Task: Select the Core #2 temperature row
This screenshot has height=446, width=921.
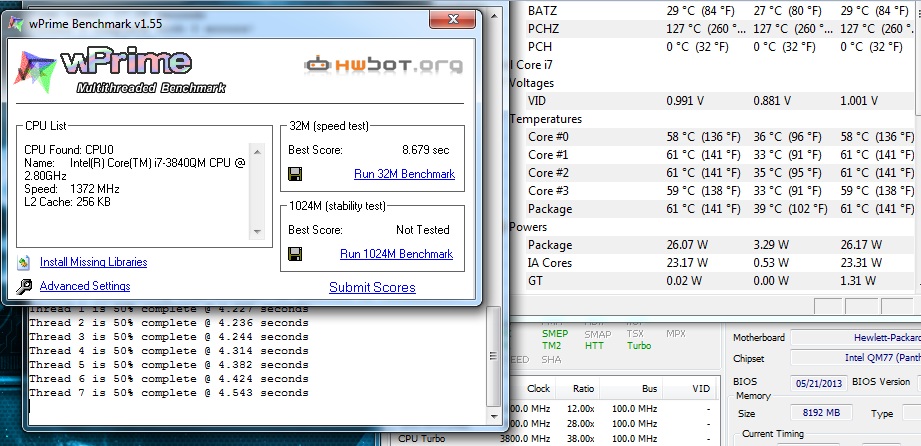Action: point(712,173)
